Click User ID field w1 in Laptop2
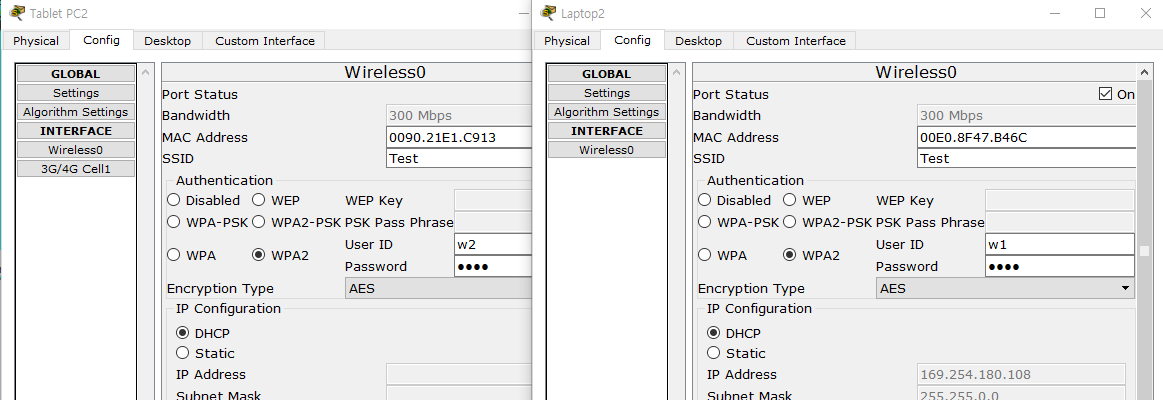Image resolution: width=1163 pixels, height=400 pixels. (x=1060, y=244)
